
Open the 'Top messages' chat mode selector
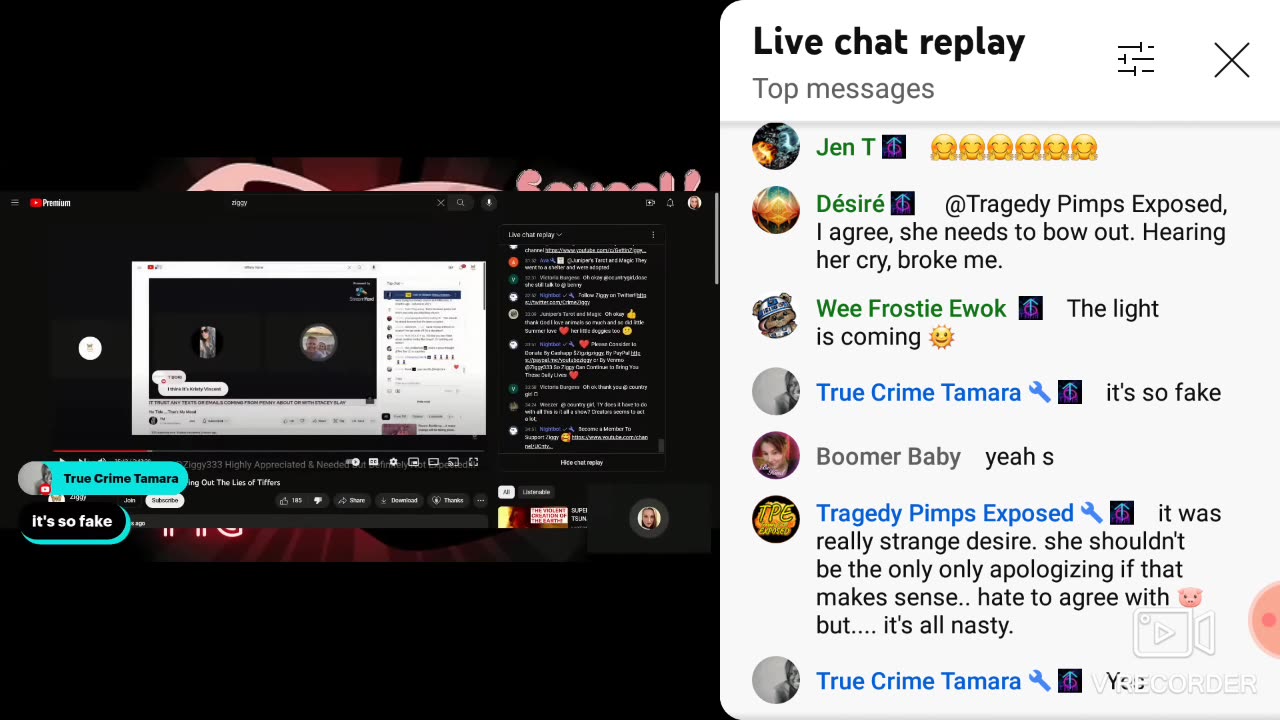843,89
